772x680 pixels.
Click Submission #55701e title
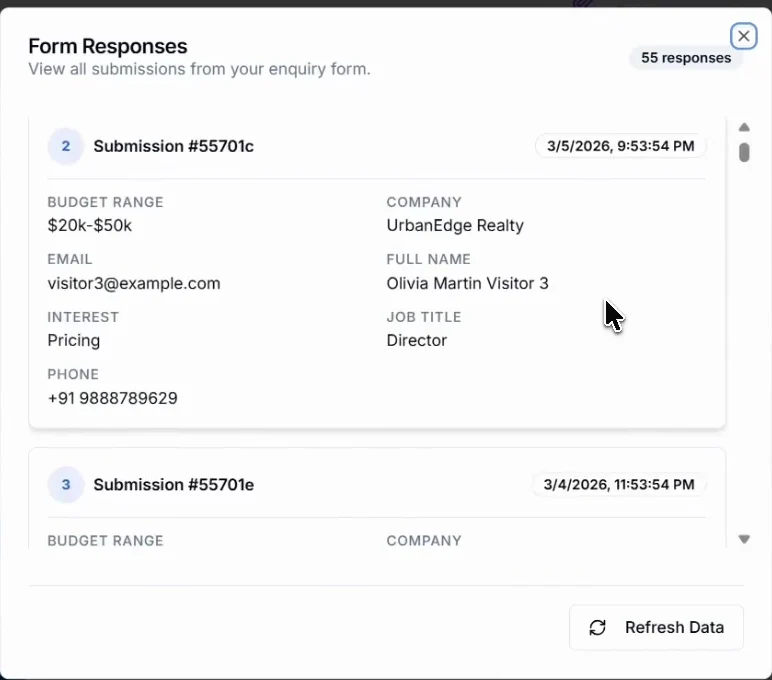(174, 485)
